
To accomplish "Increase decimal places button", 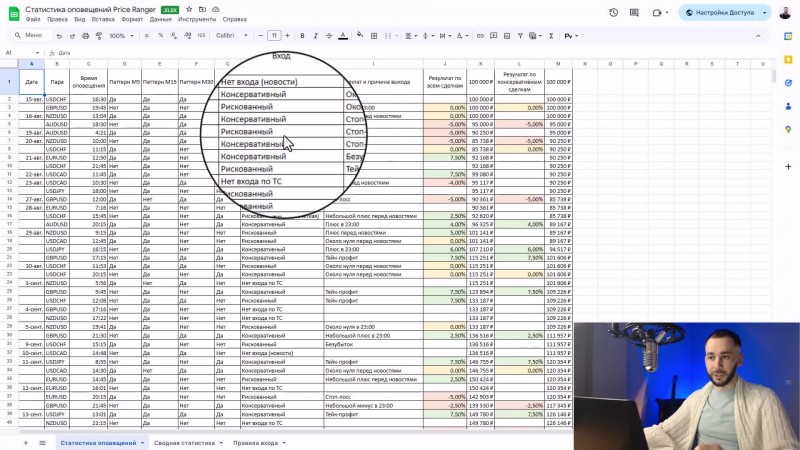I will point(187,36).
